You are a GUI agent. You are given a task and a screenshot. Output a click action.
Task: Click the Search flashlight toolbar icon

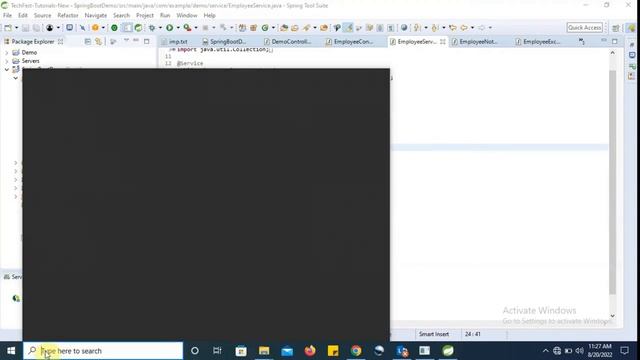point(306,28)
